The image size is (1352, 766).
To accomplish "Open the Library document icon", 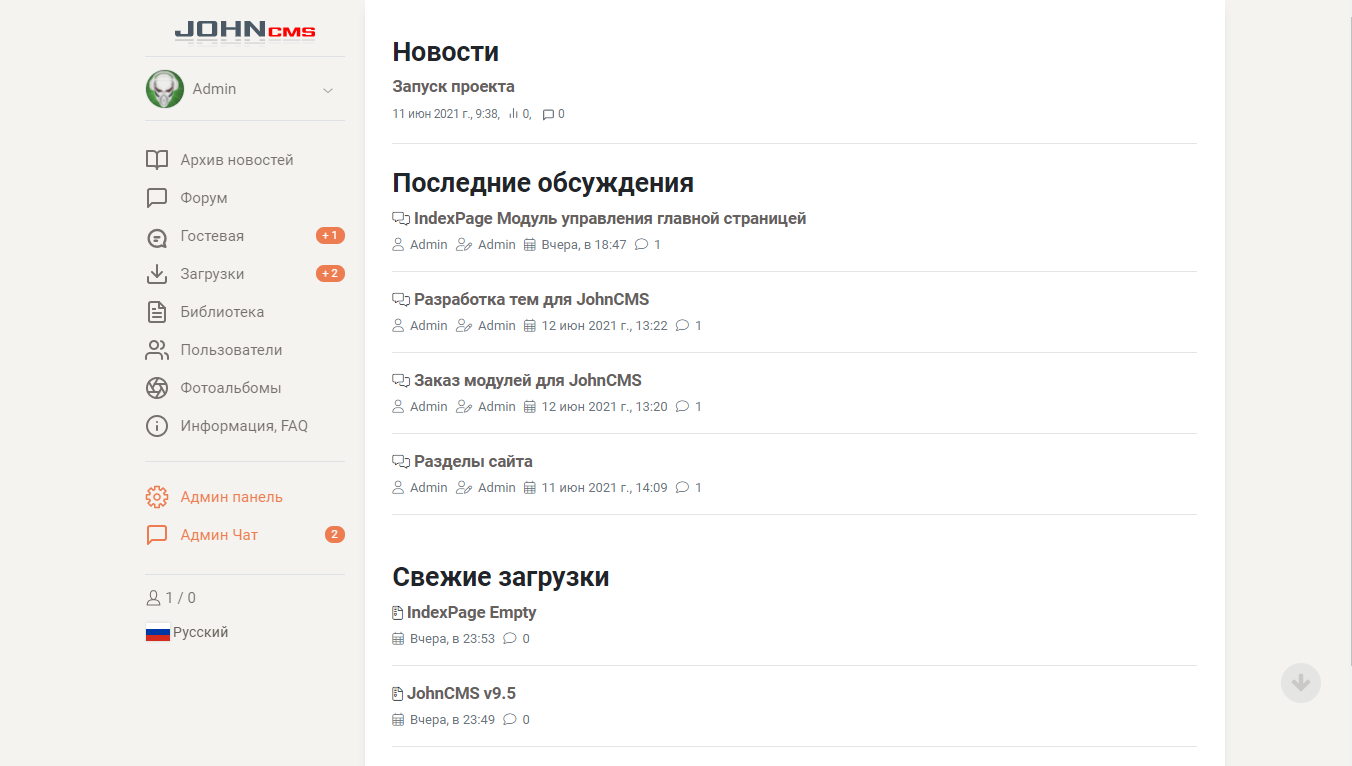I will tap(157, 312).
